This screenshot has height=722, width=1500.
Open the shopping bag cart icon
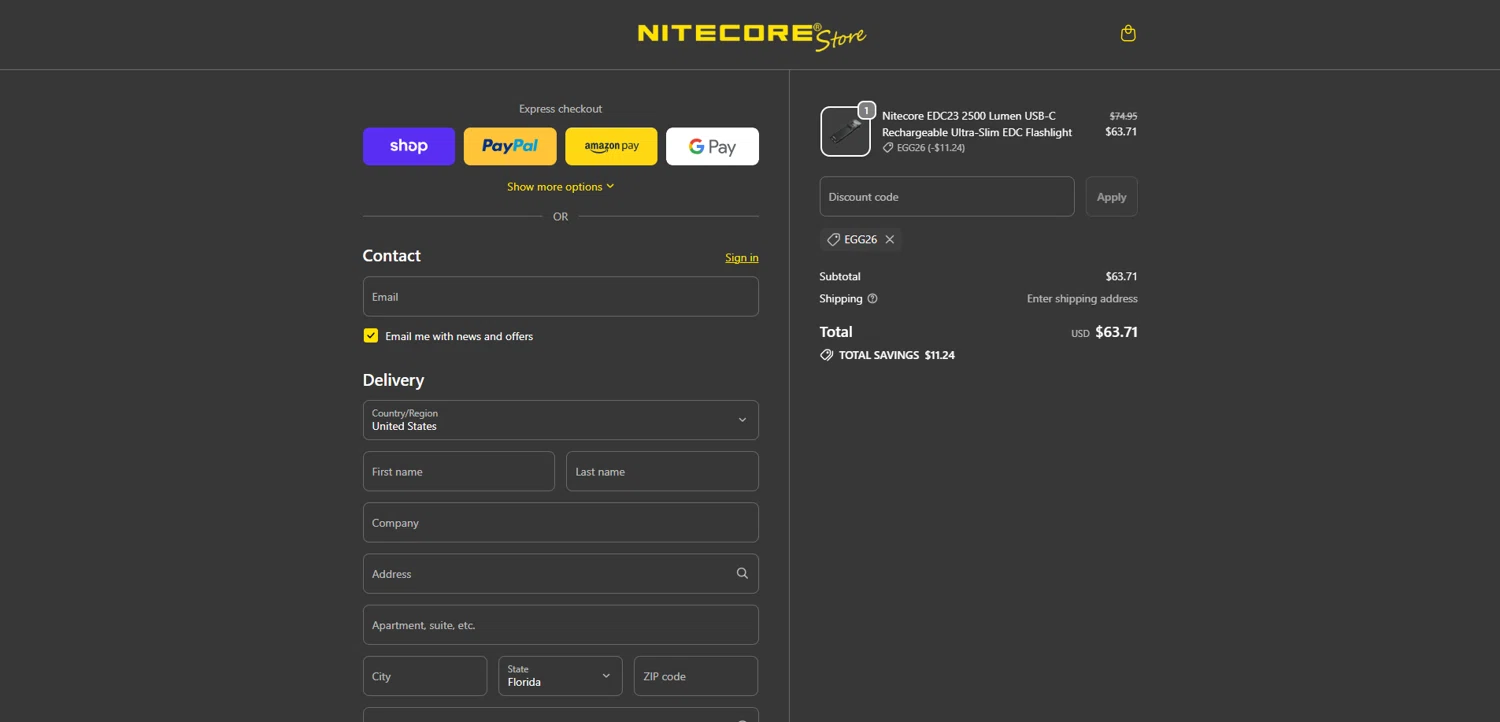coord(1128,34)
